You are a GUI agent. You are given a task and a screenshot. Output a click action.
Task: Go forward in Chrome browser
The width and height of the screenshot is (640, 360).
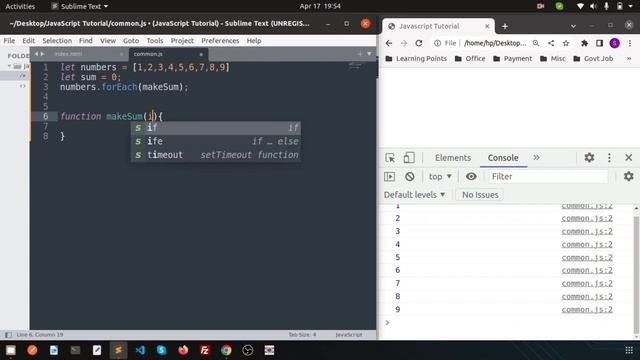(x=404, y=43)
